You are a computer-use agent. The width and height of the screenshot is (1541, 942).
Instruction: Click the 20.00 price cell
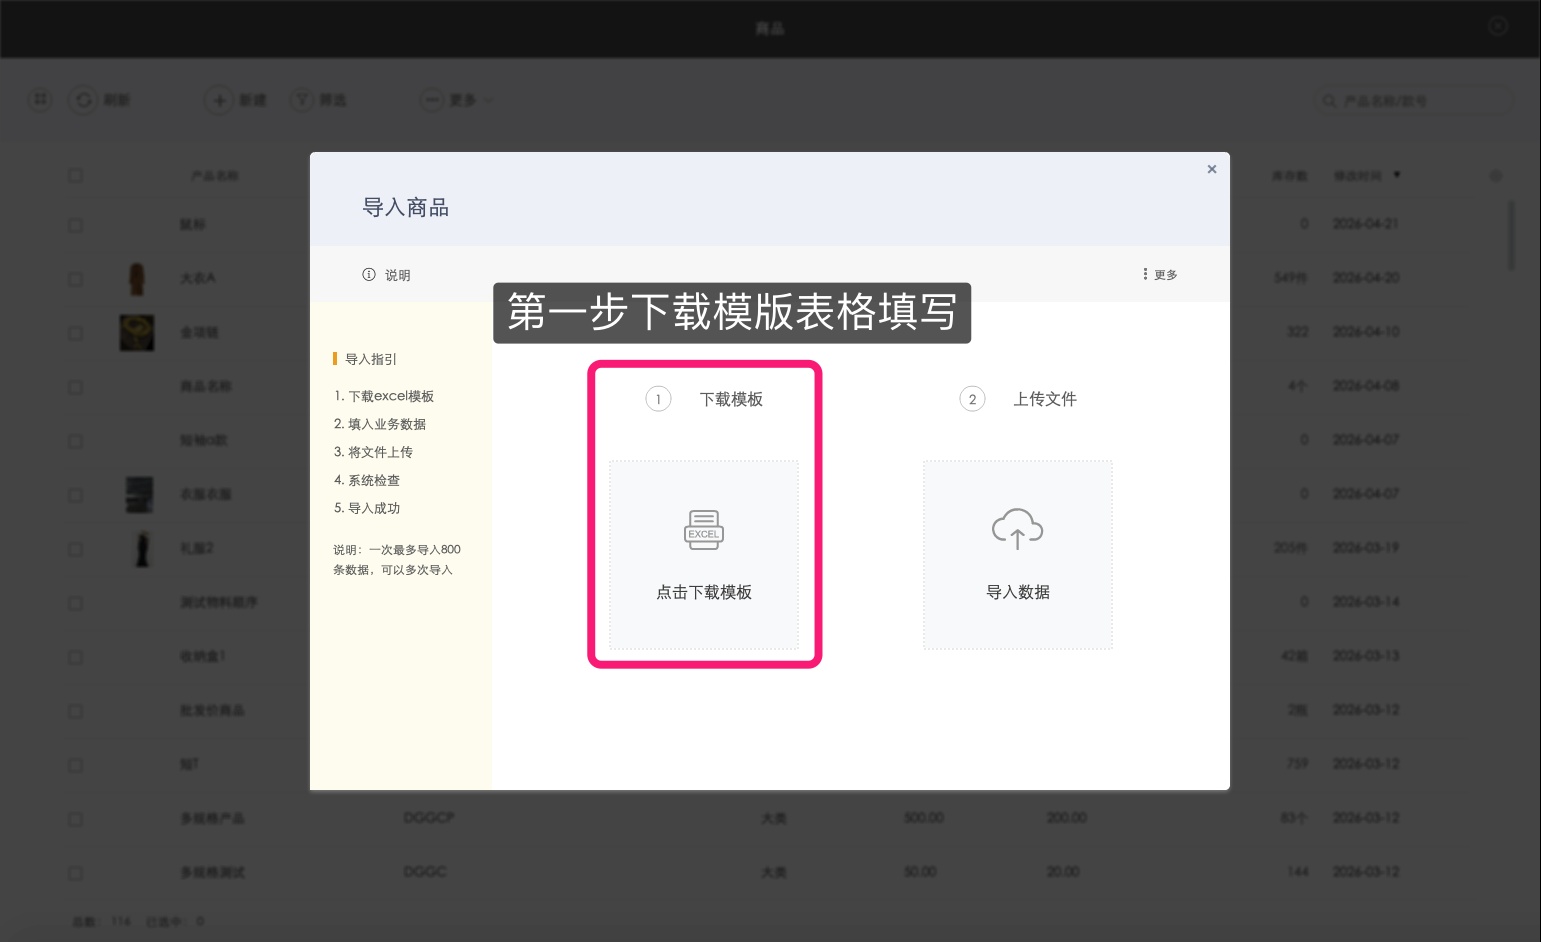coord(1063,872)
